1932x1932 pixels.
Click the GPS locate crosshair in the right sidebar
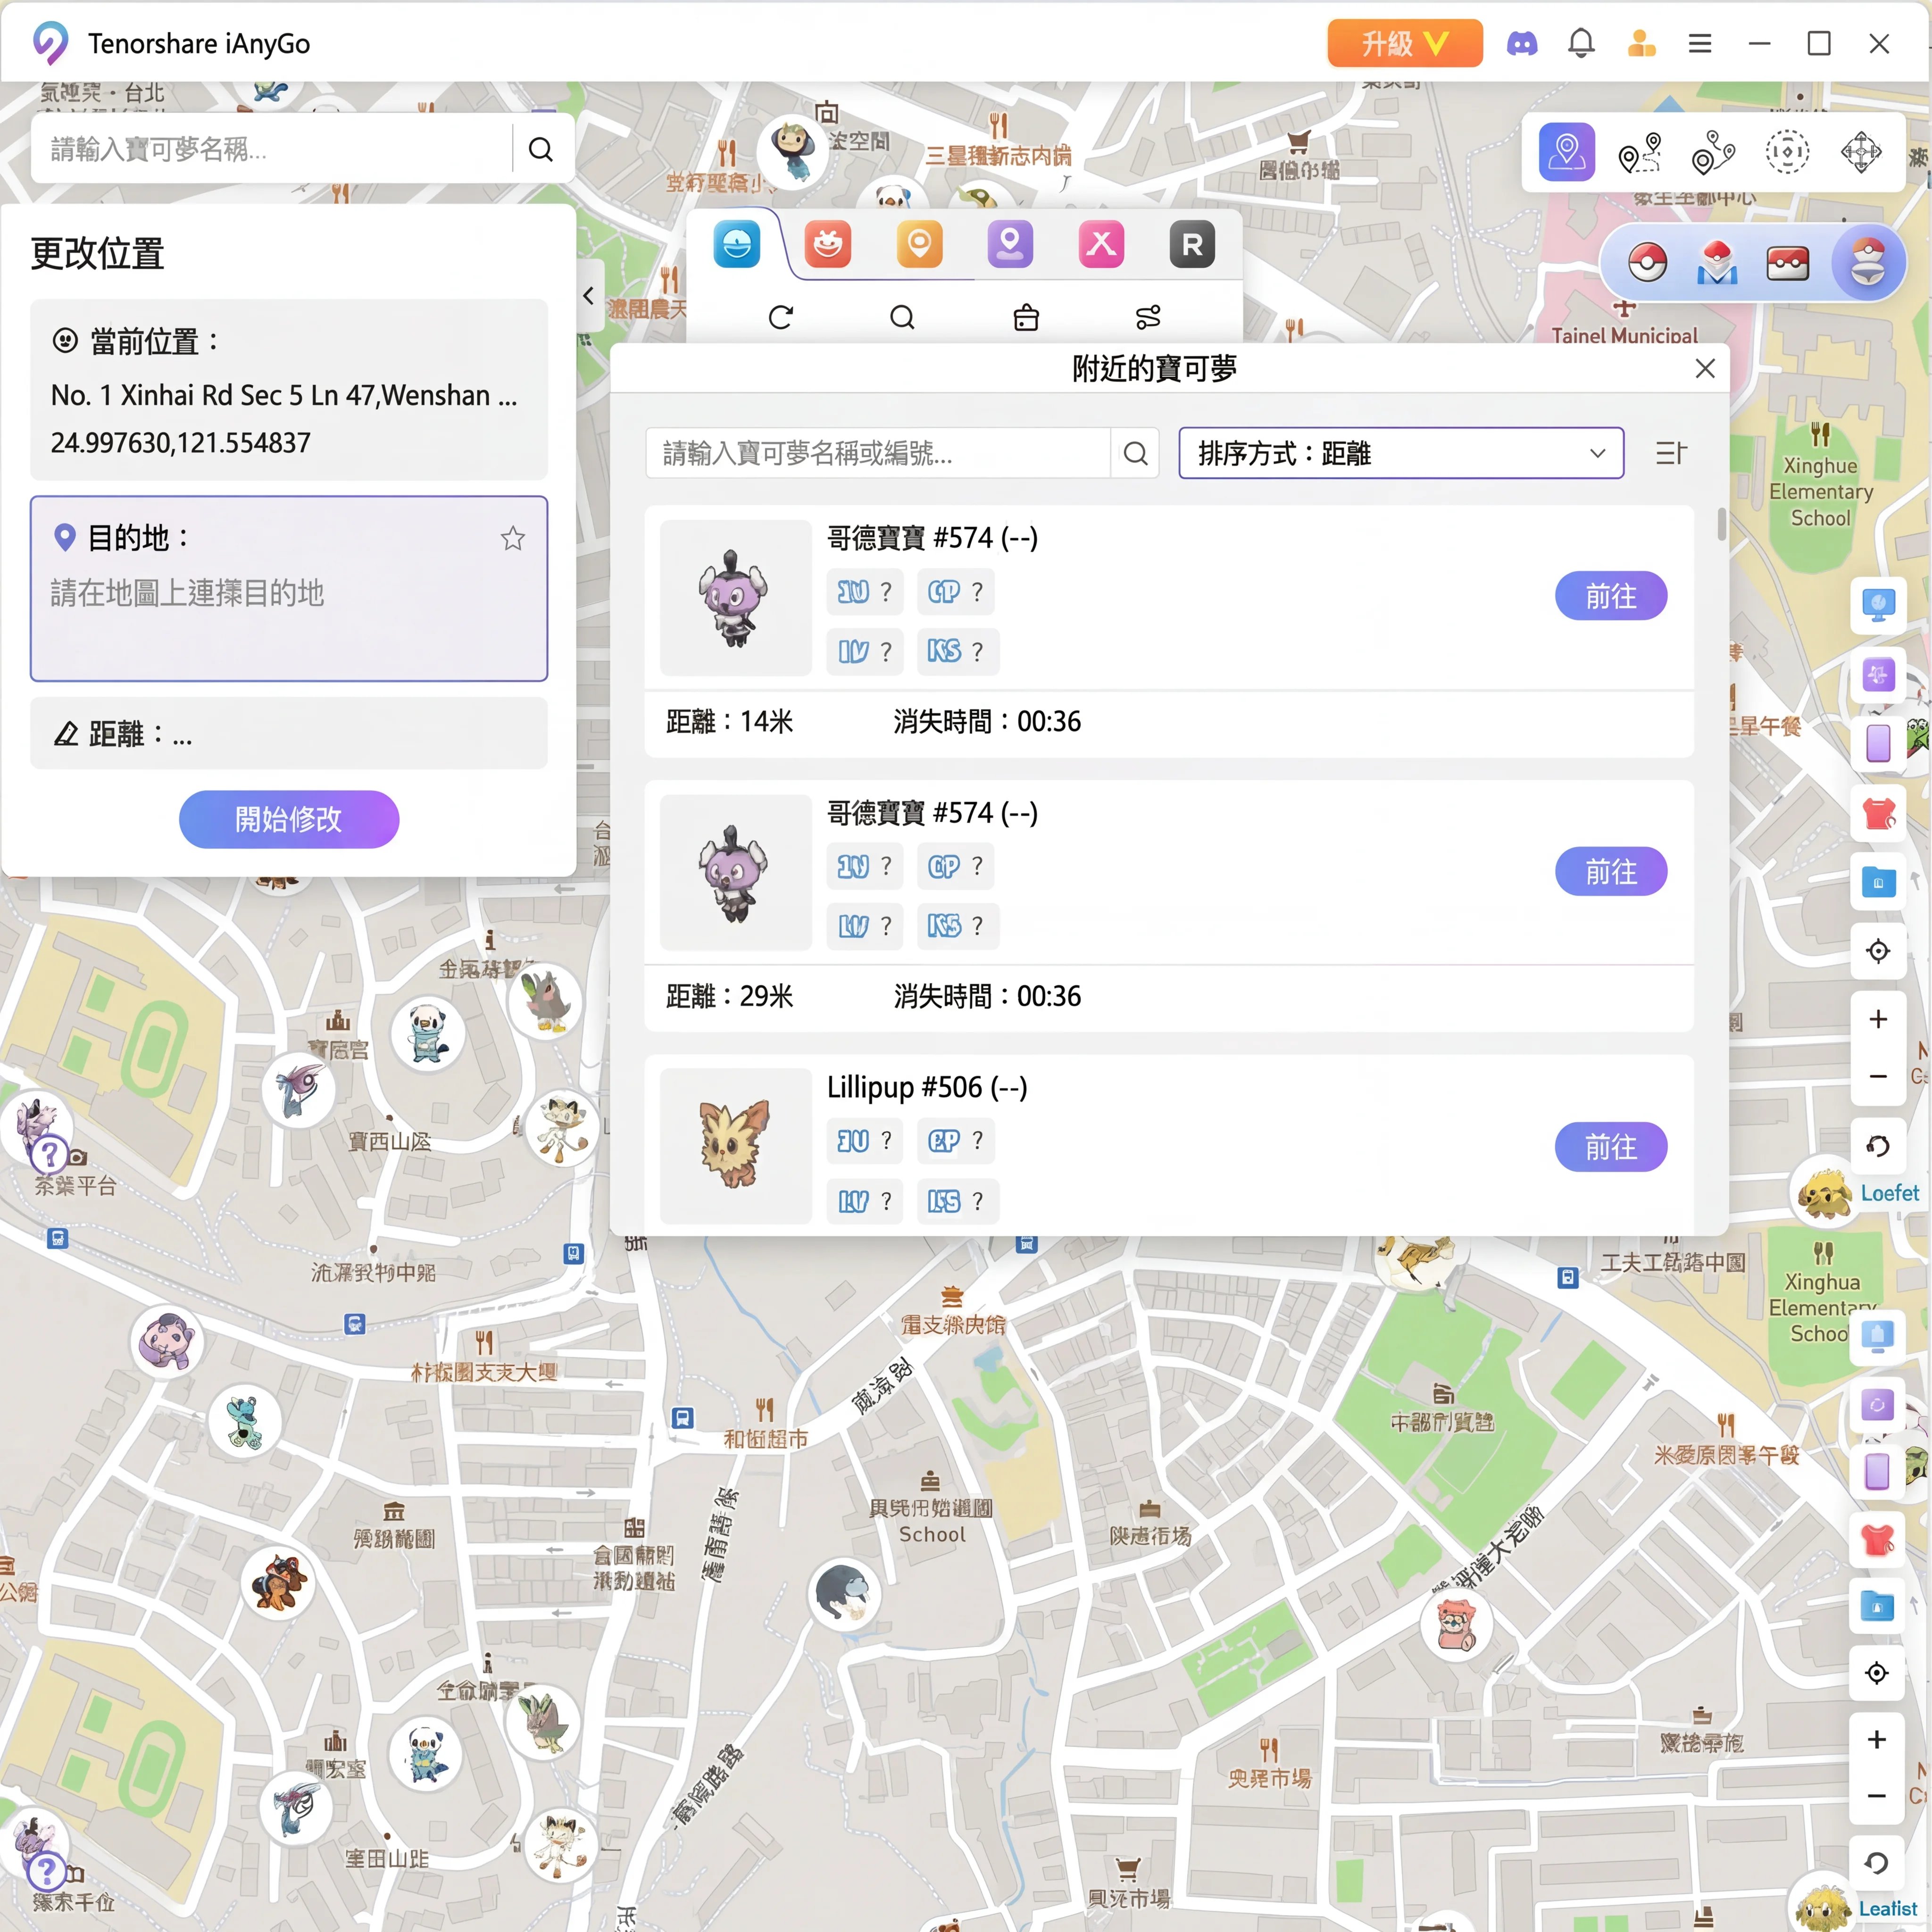(1878, 951)
